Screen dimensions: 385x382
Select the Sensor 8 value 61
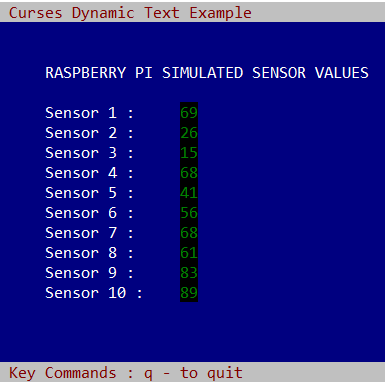pos(189,253)
